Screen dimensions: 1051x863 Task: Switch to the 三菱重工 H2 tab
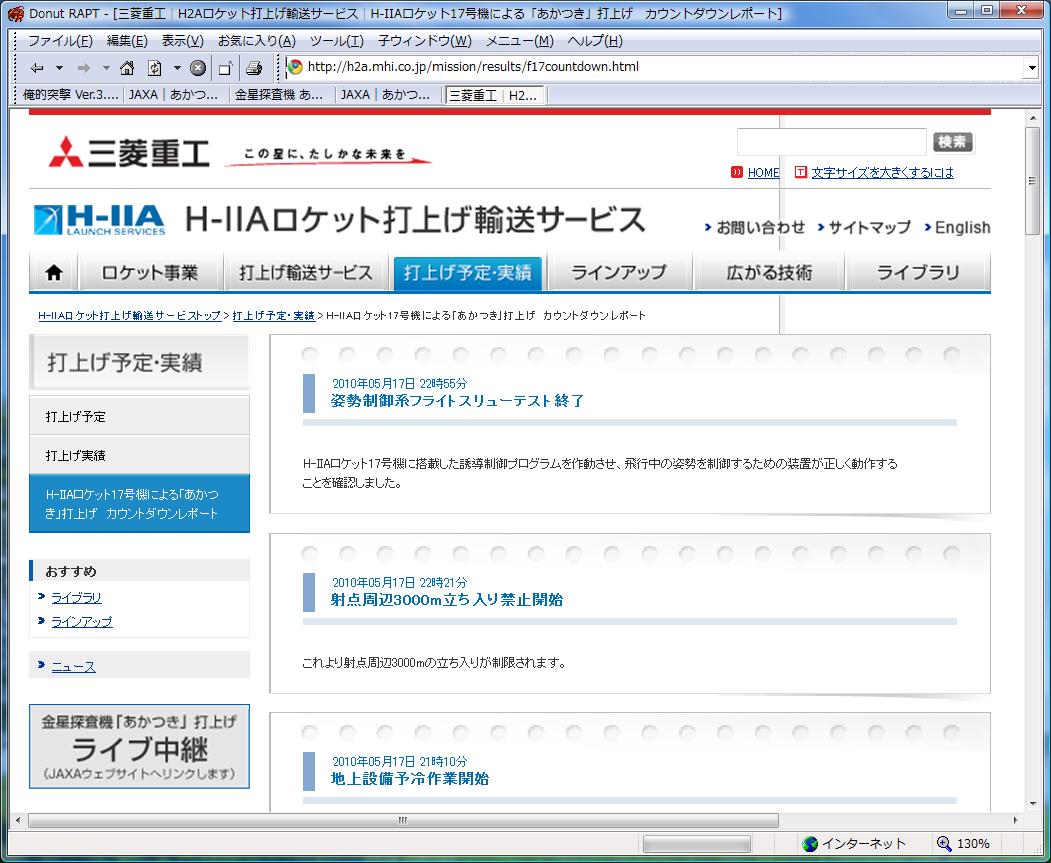click(495, 95)
